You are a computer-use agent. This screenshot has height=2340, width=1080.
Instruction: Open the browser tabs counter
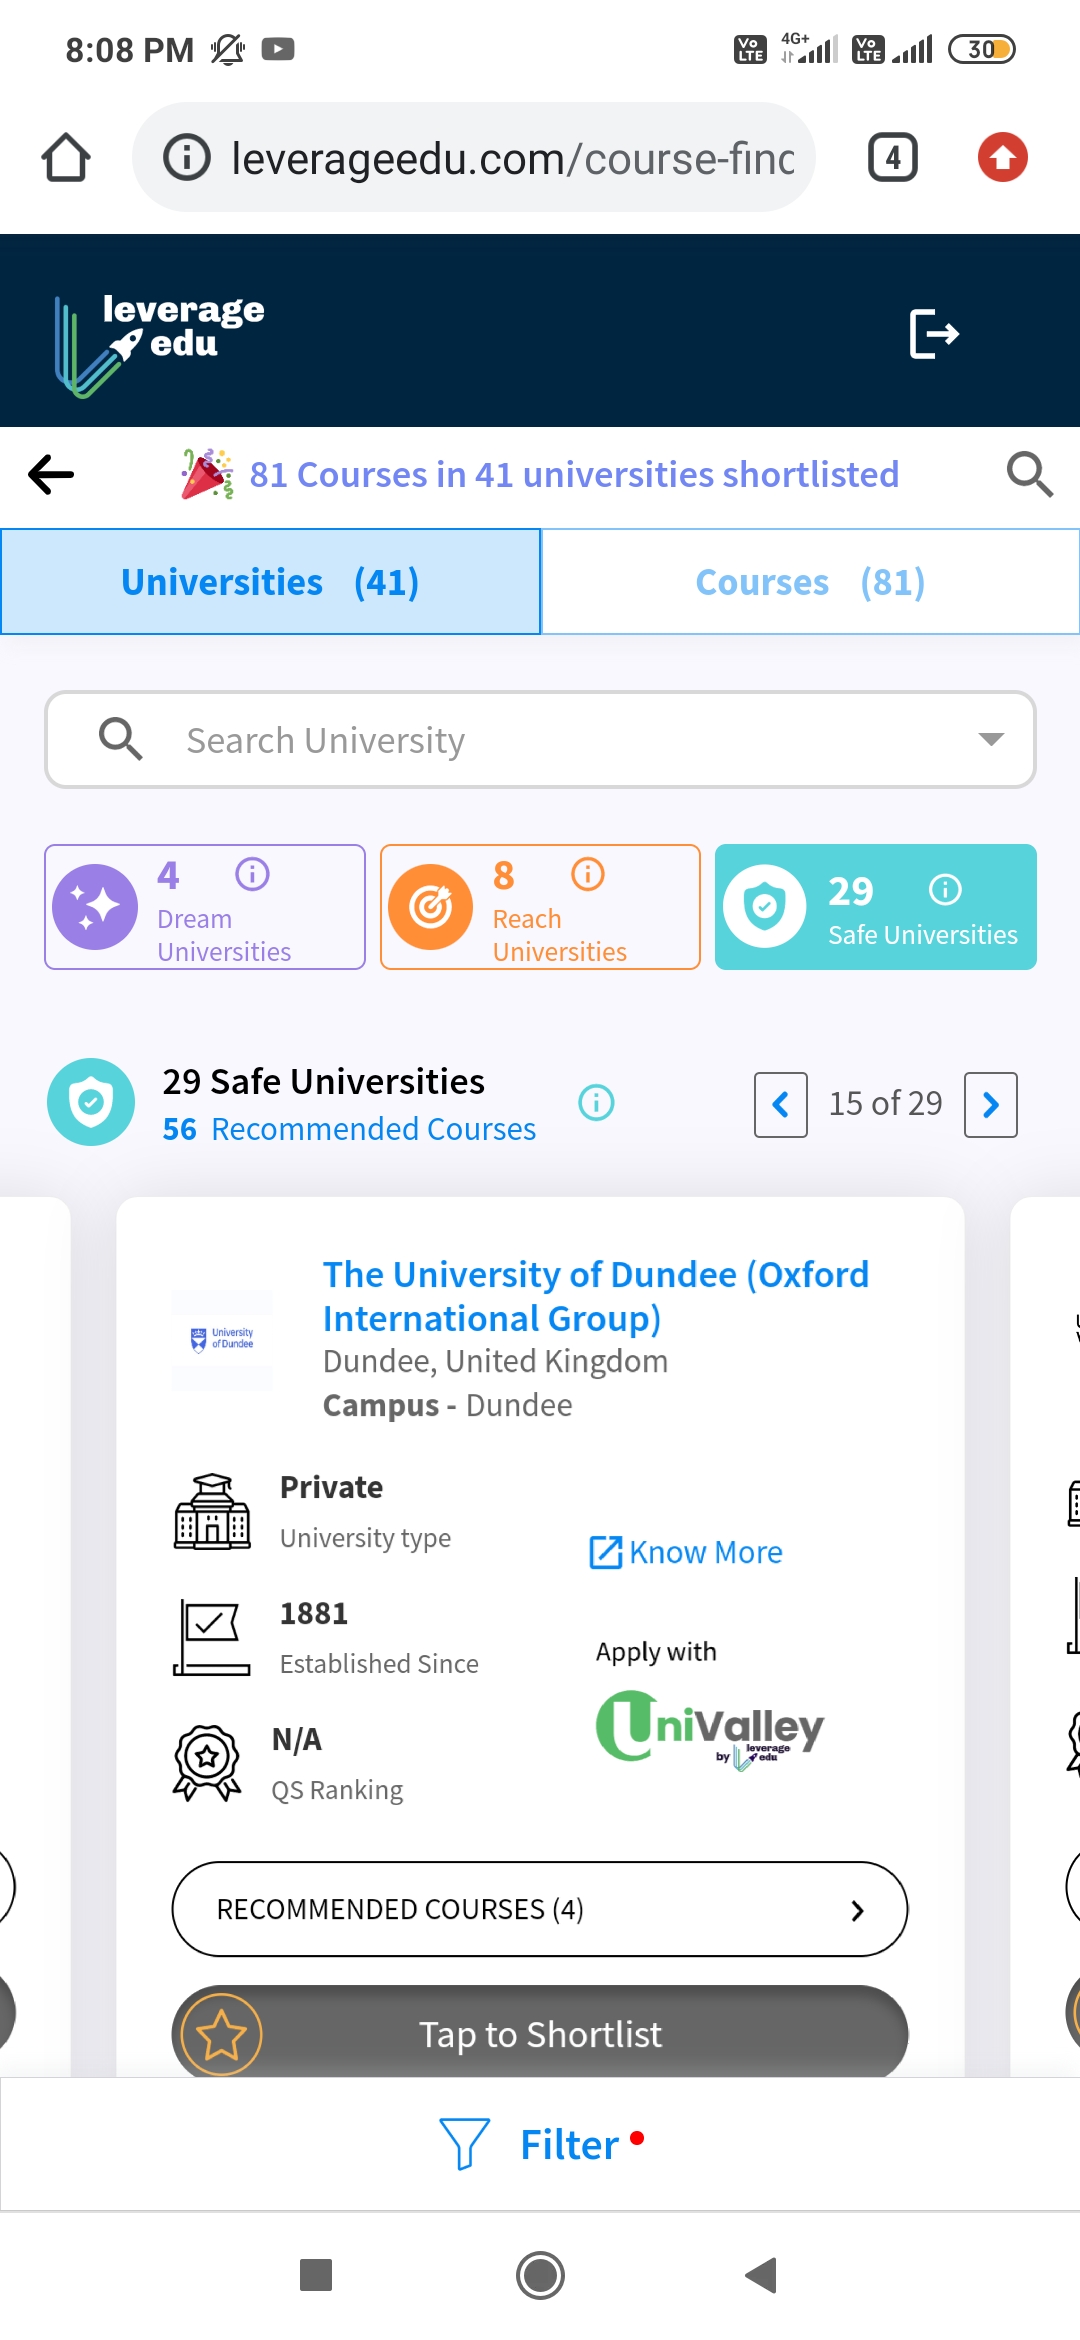pyautogui.click(x=892, y=158)
